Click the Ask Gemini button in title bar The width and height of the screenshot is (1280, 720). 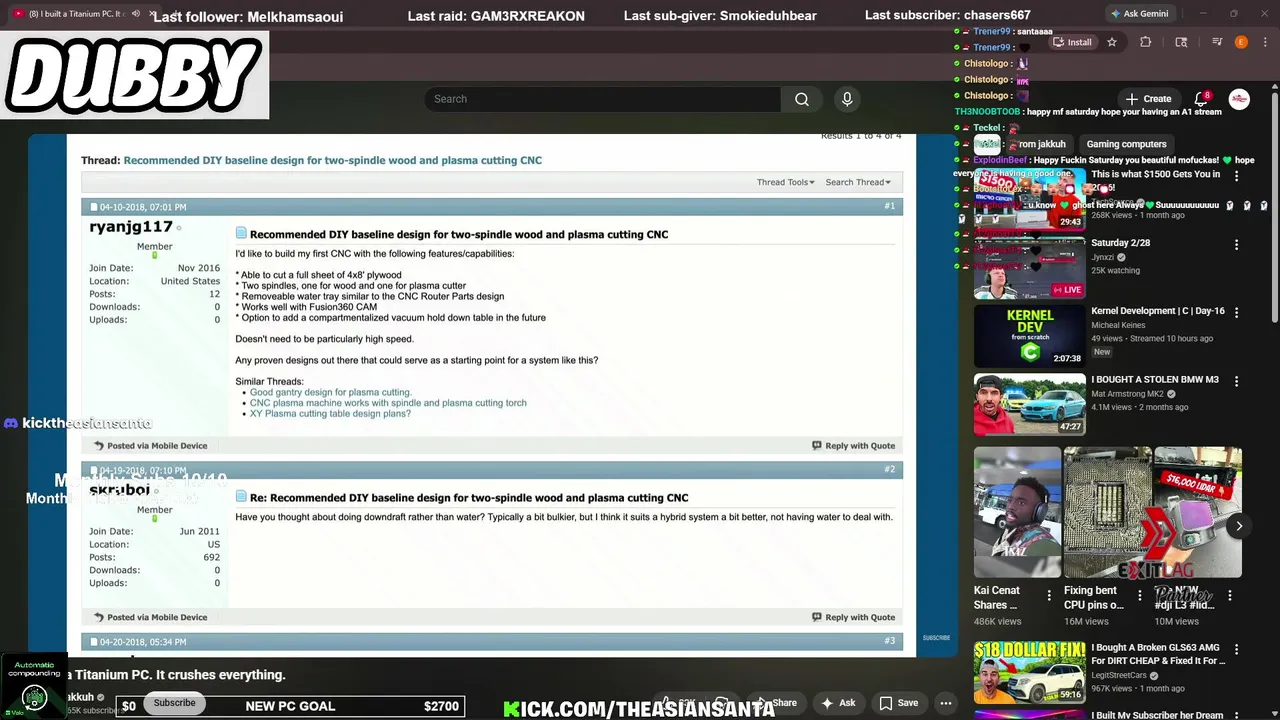coord(1140,14)
